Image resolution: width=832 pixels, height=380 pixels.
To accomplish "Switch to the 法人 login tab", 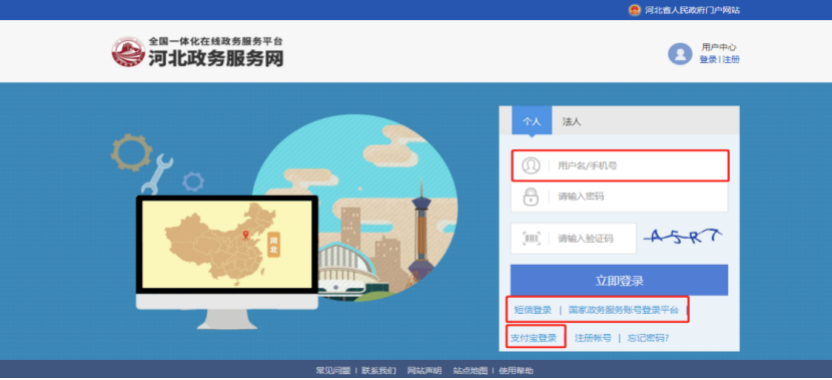I will tap(571, 122).
